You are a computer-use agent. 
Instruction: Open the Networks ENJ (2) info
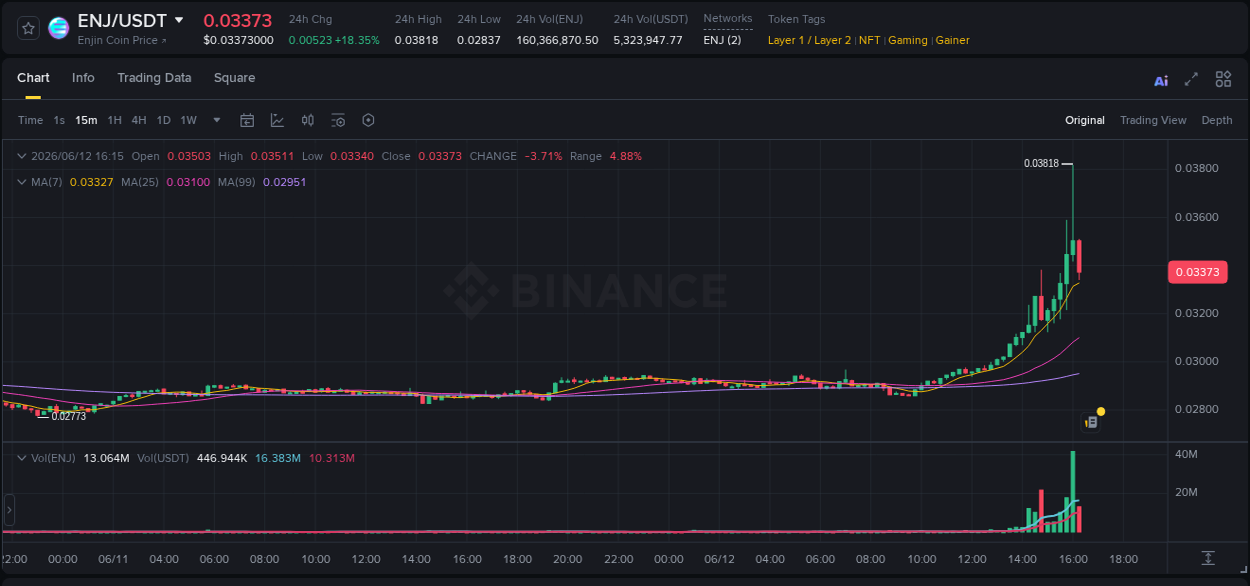pos(722,40)
